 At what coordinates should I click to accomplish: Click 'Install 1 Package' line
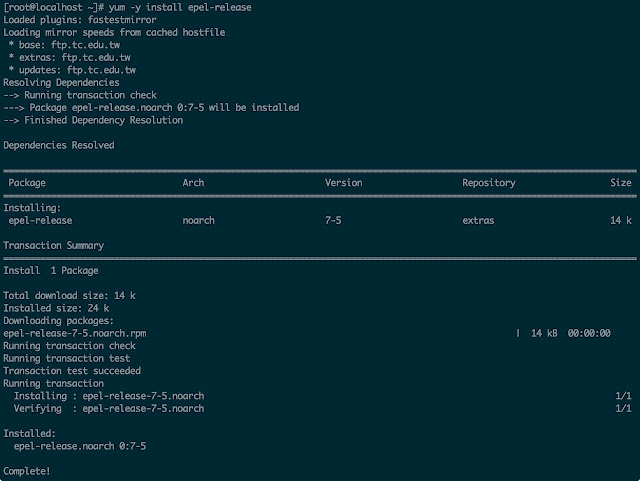(51, 271)
